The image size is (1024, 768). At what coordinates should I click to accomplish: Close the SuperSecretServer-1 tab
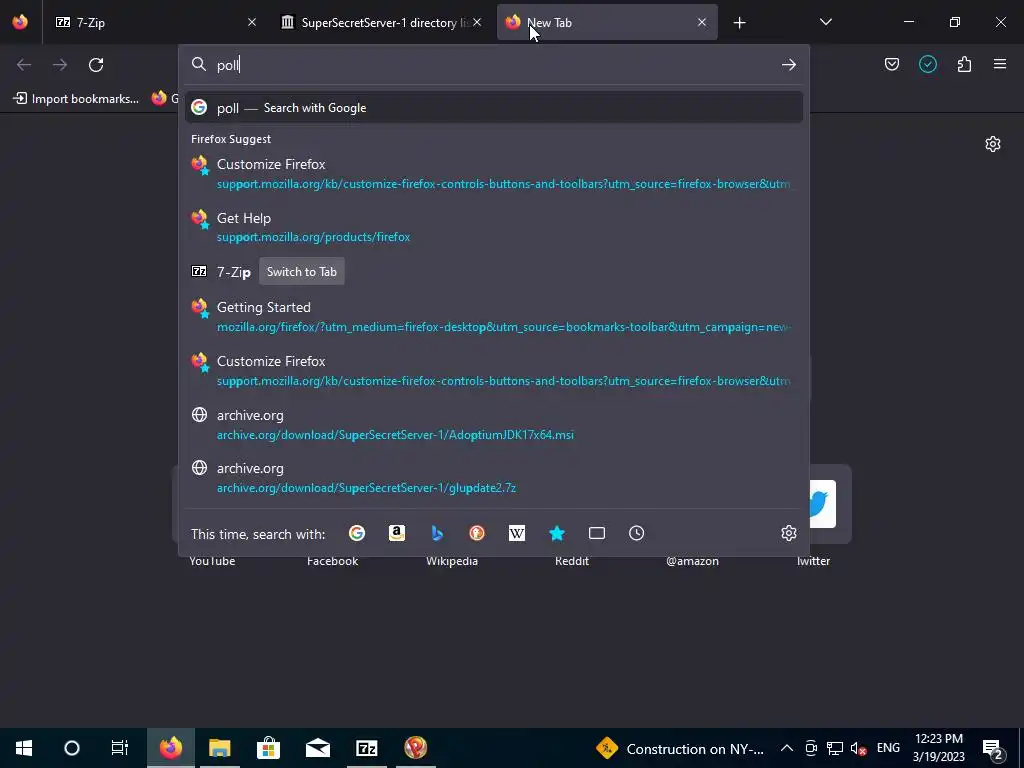point(477,22)
